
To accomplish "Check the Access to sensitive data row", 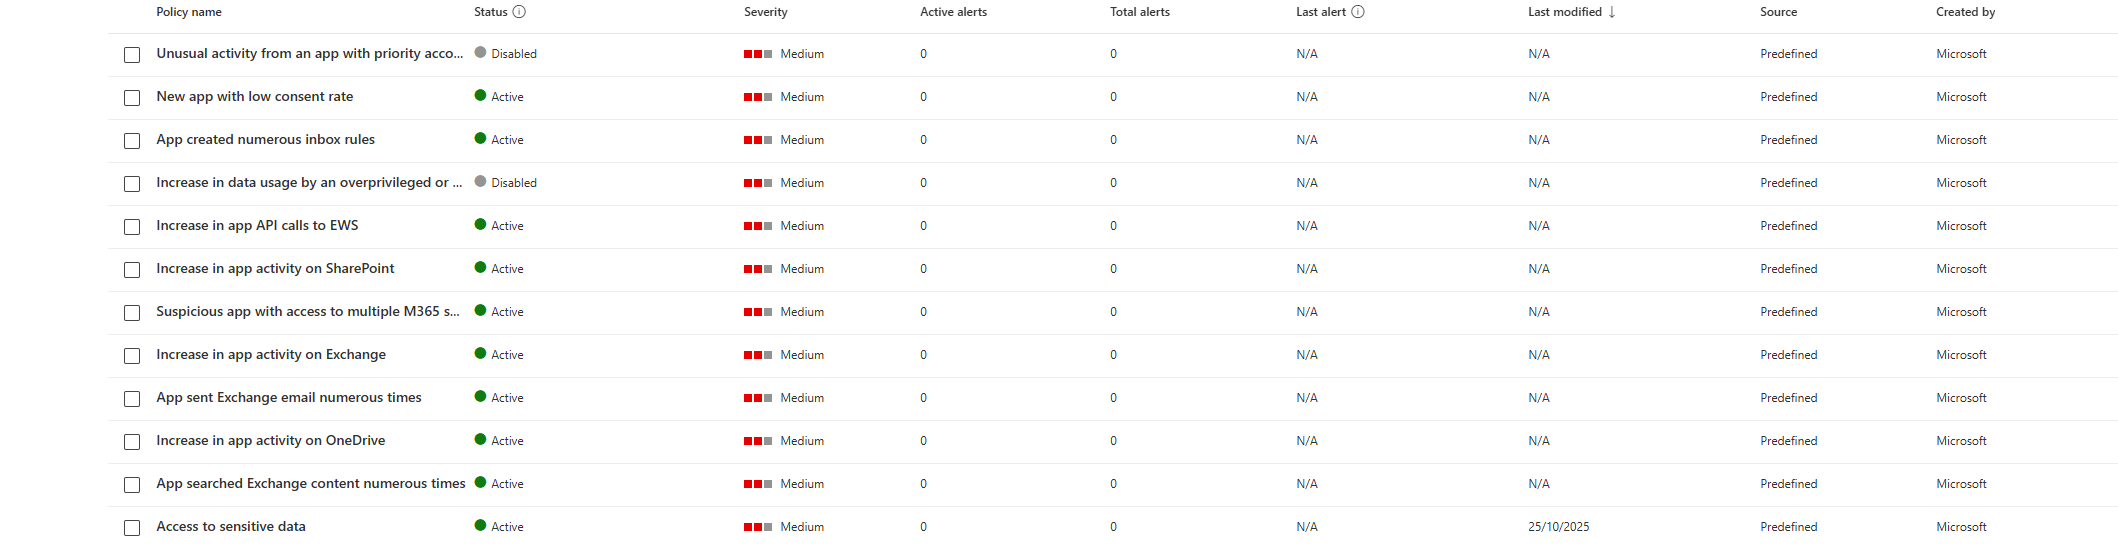I will tap(132, 528).
